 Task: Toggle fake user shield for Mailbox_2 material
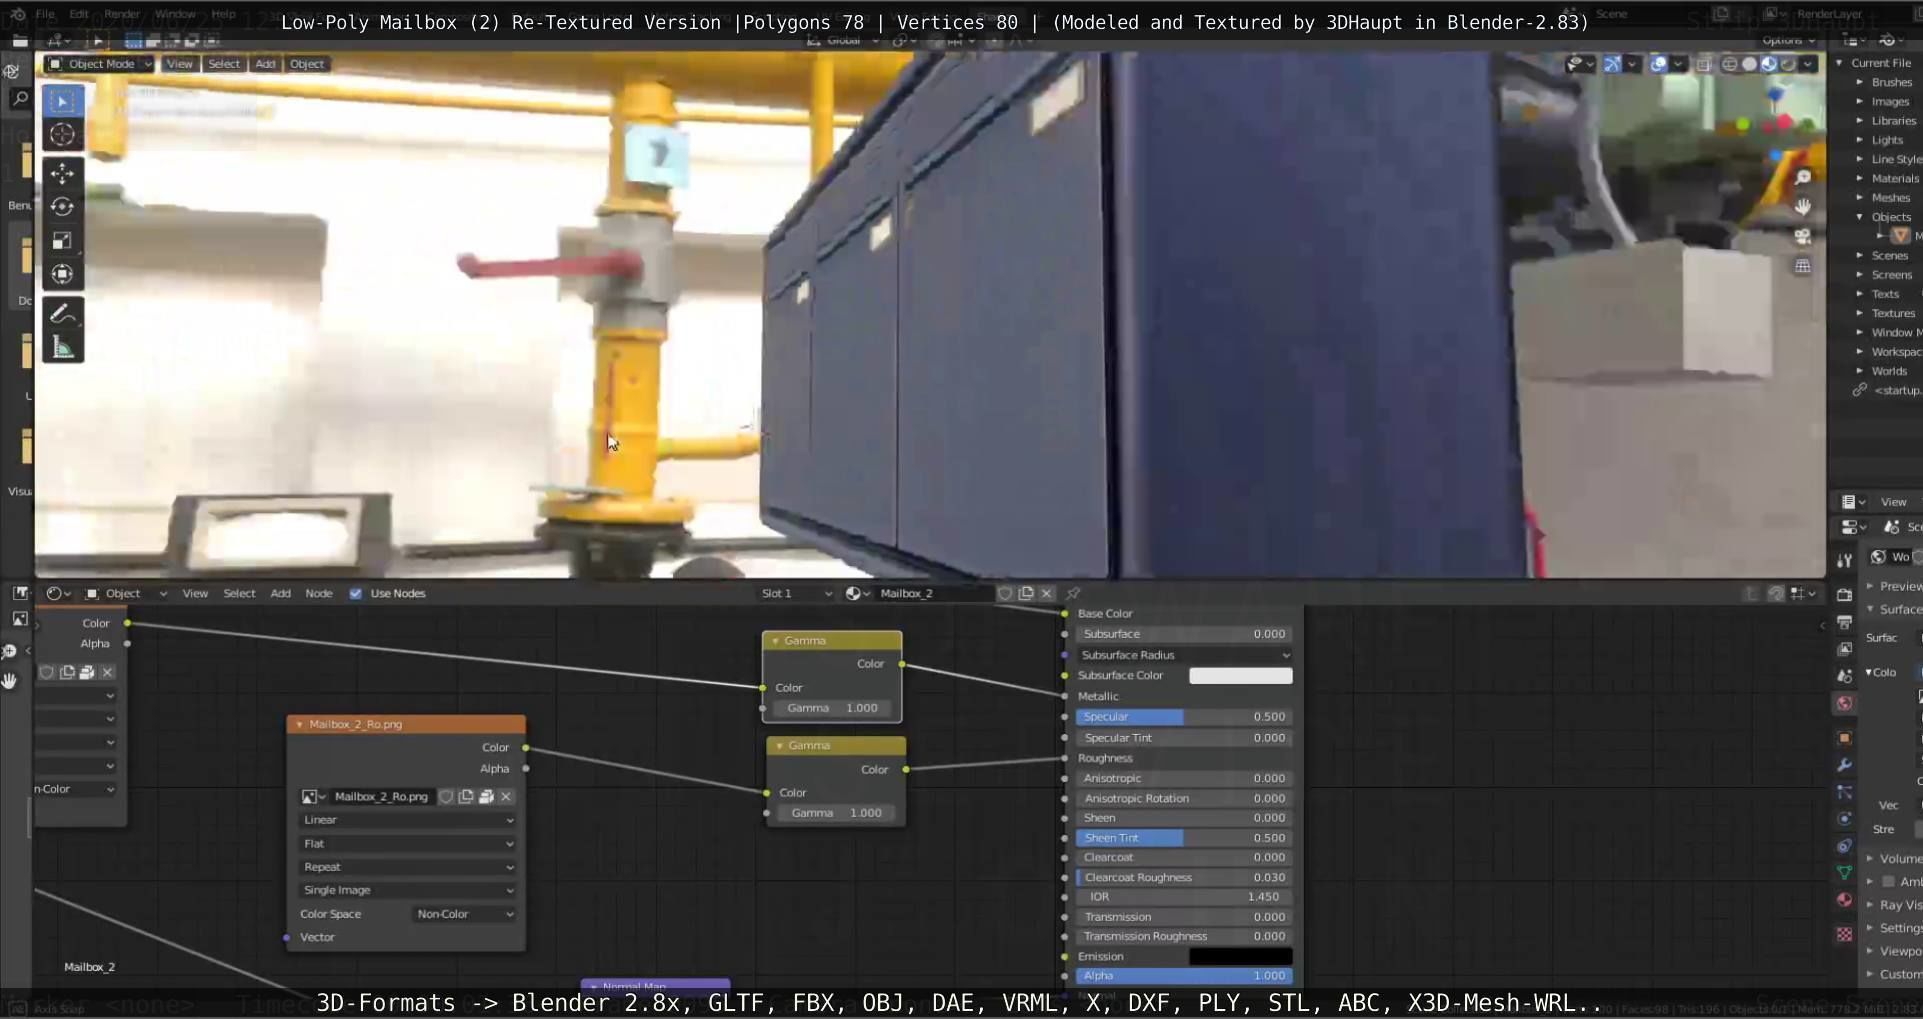[1005, 594]
